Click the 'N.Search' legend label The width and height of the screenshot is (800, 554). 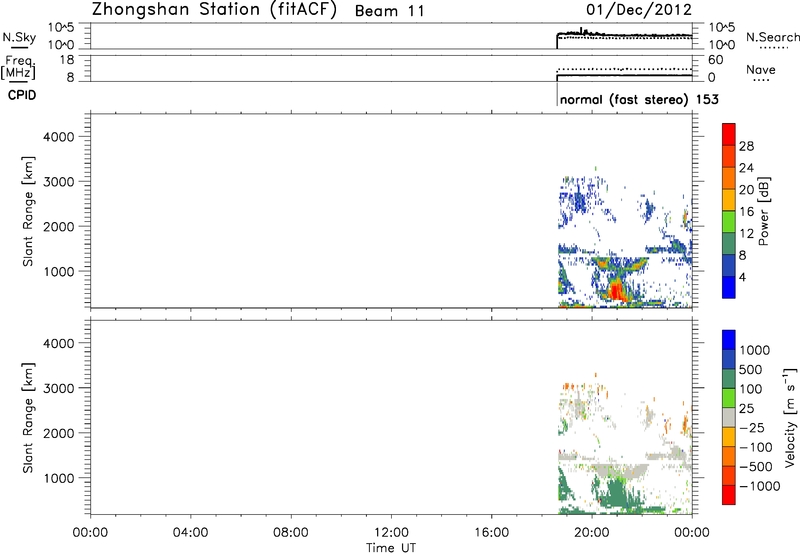772,37
